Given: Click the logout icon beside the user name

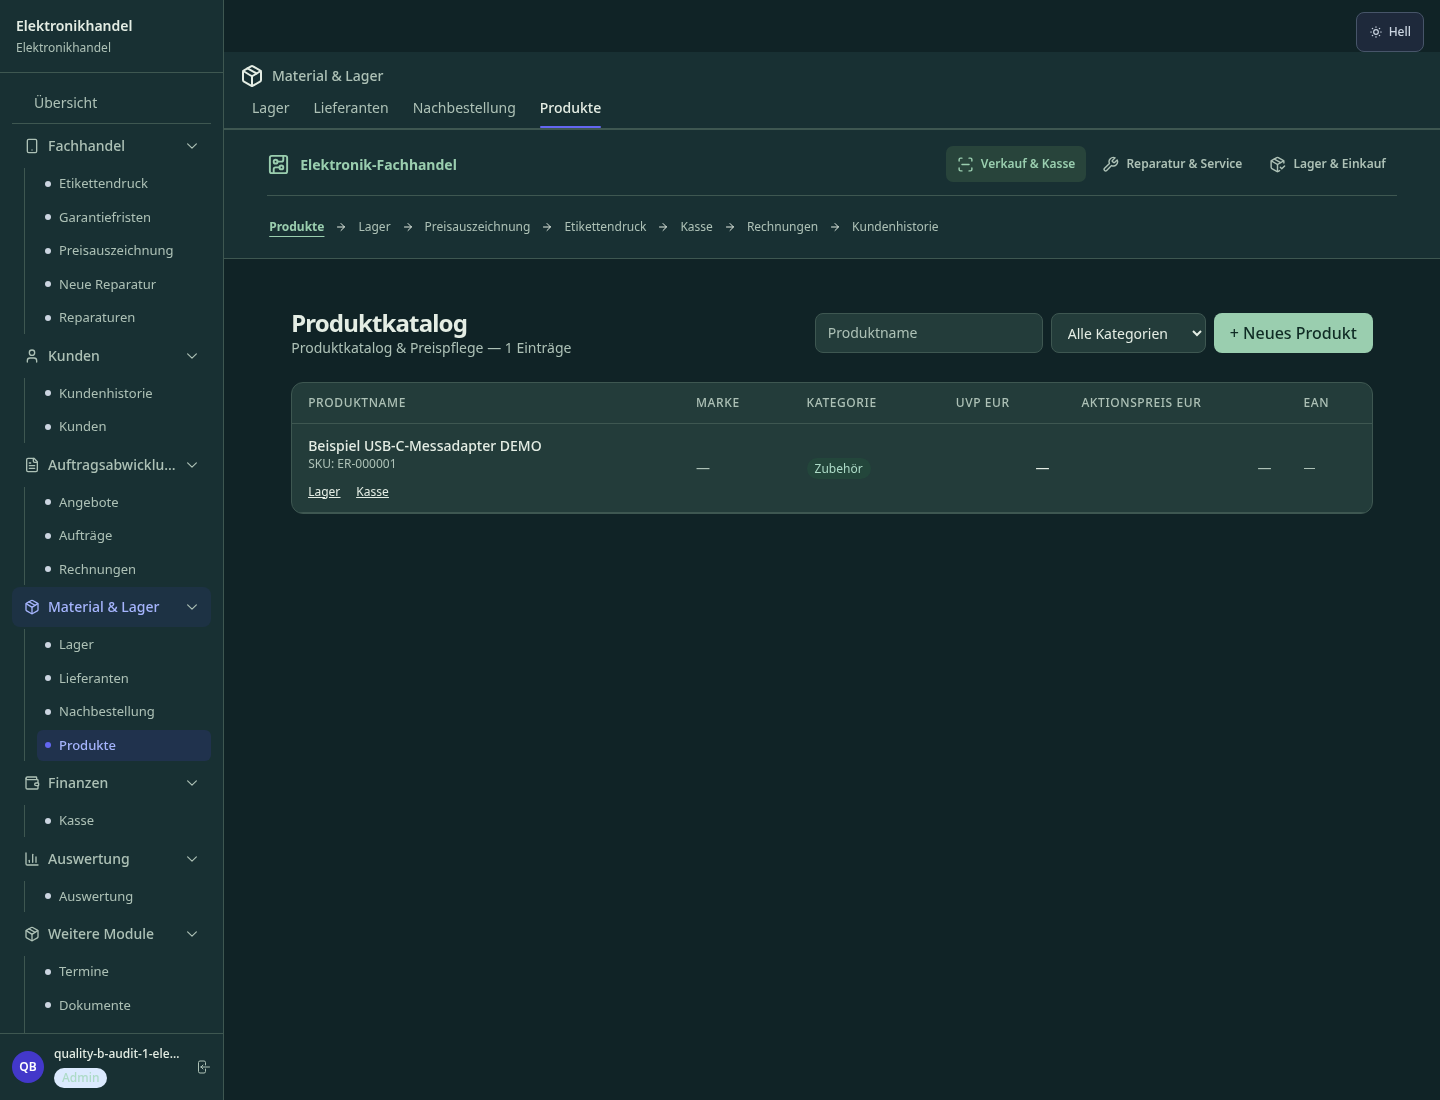Looking at the screenshot, I should pos(203,1067).
